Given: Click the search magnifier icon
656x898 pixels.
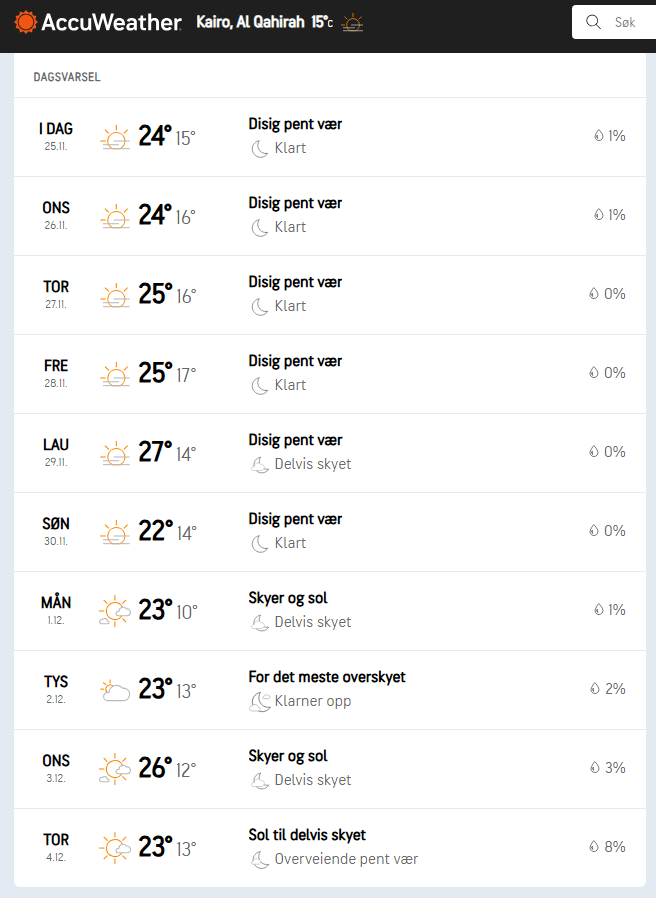Looking at the screenshot, I should [x=593, y=22].
